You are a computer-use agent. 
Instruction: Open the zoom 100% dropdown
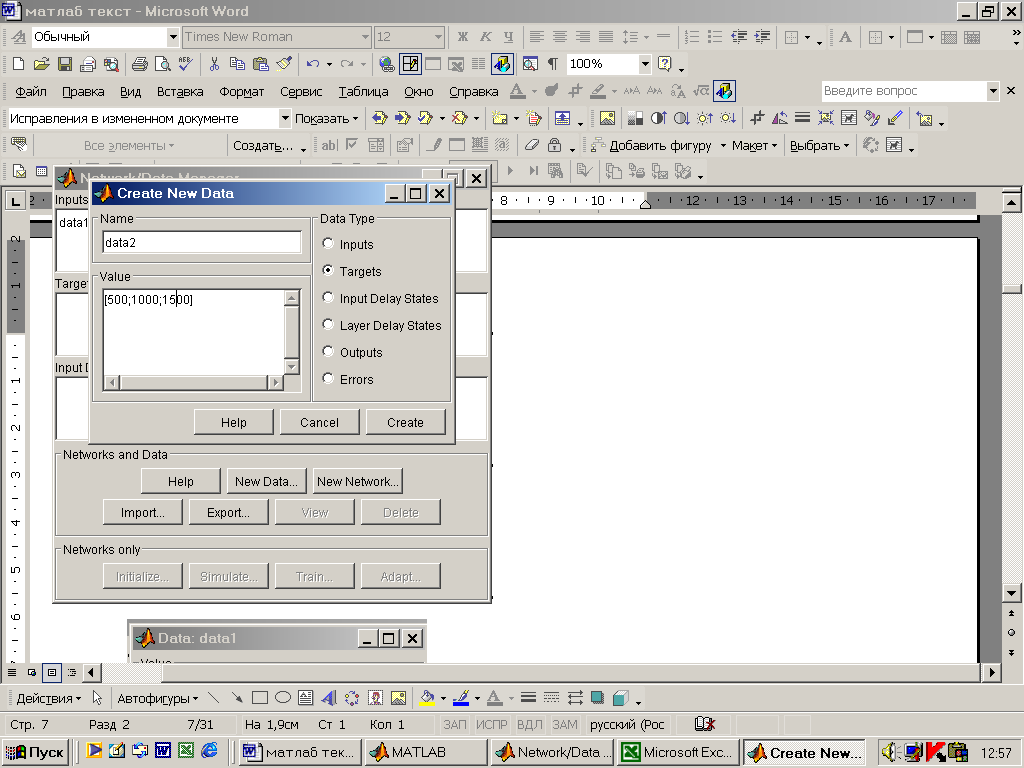coord(645,64)
